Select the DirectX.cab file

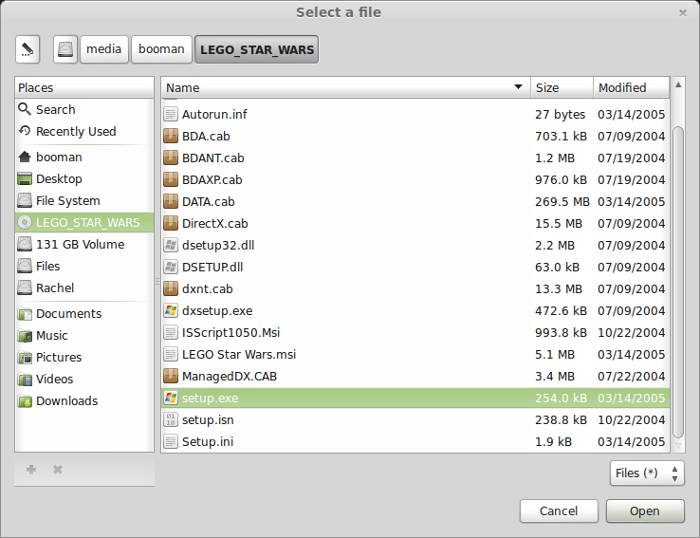point(415,223)
